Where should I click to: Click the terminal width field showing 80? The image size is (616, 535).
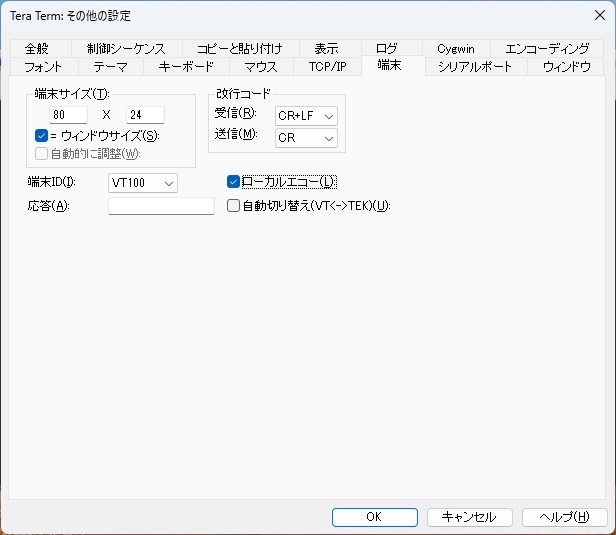pyautogui.click(x=68, y=115)
